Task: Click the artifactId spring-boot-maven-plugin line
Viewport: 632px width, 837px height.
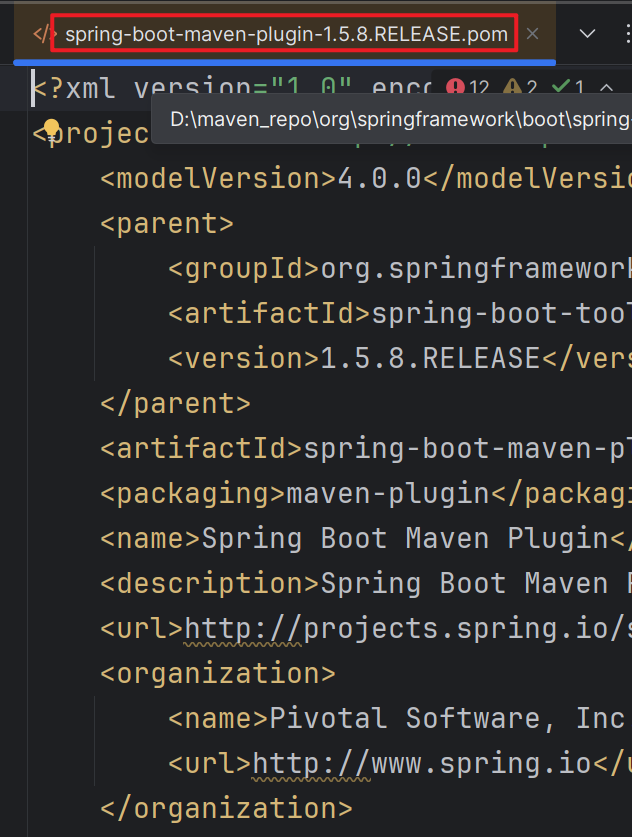Action: tap(366, 448)
